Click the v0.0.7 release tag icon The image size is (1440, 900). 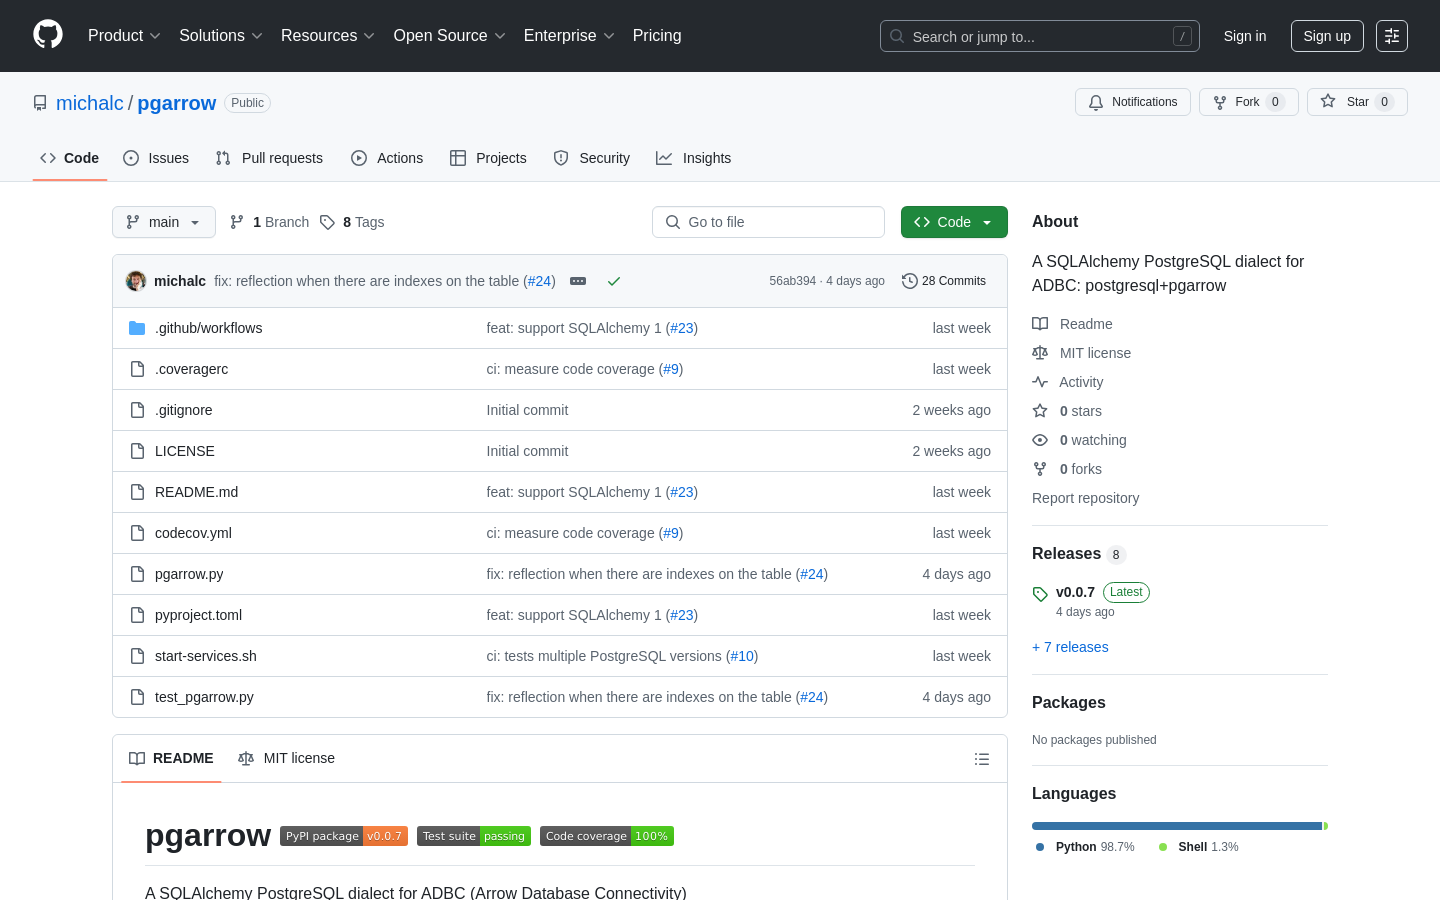coord(1040,594)
